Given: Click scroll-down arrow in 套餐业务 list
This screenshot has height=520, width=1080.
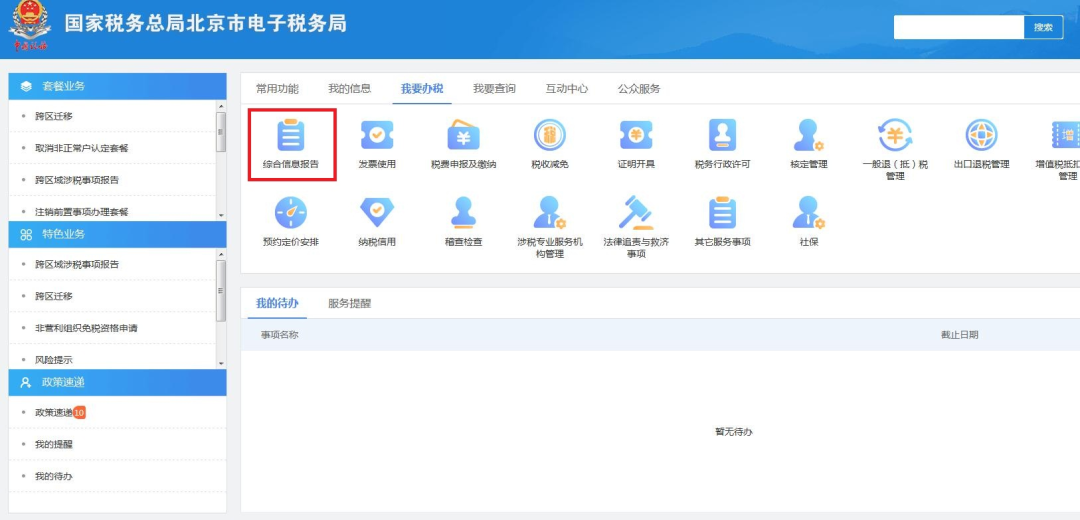Looking at the screenshot, I should [x=221, y=216].
